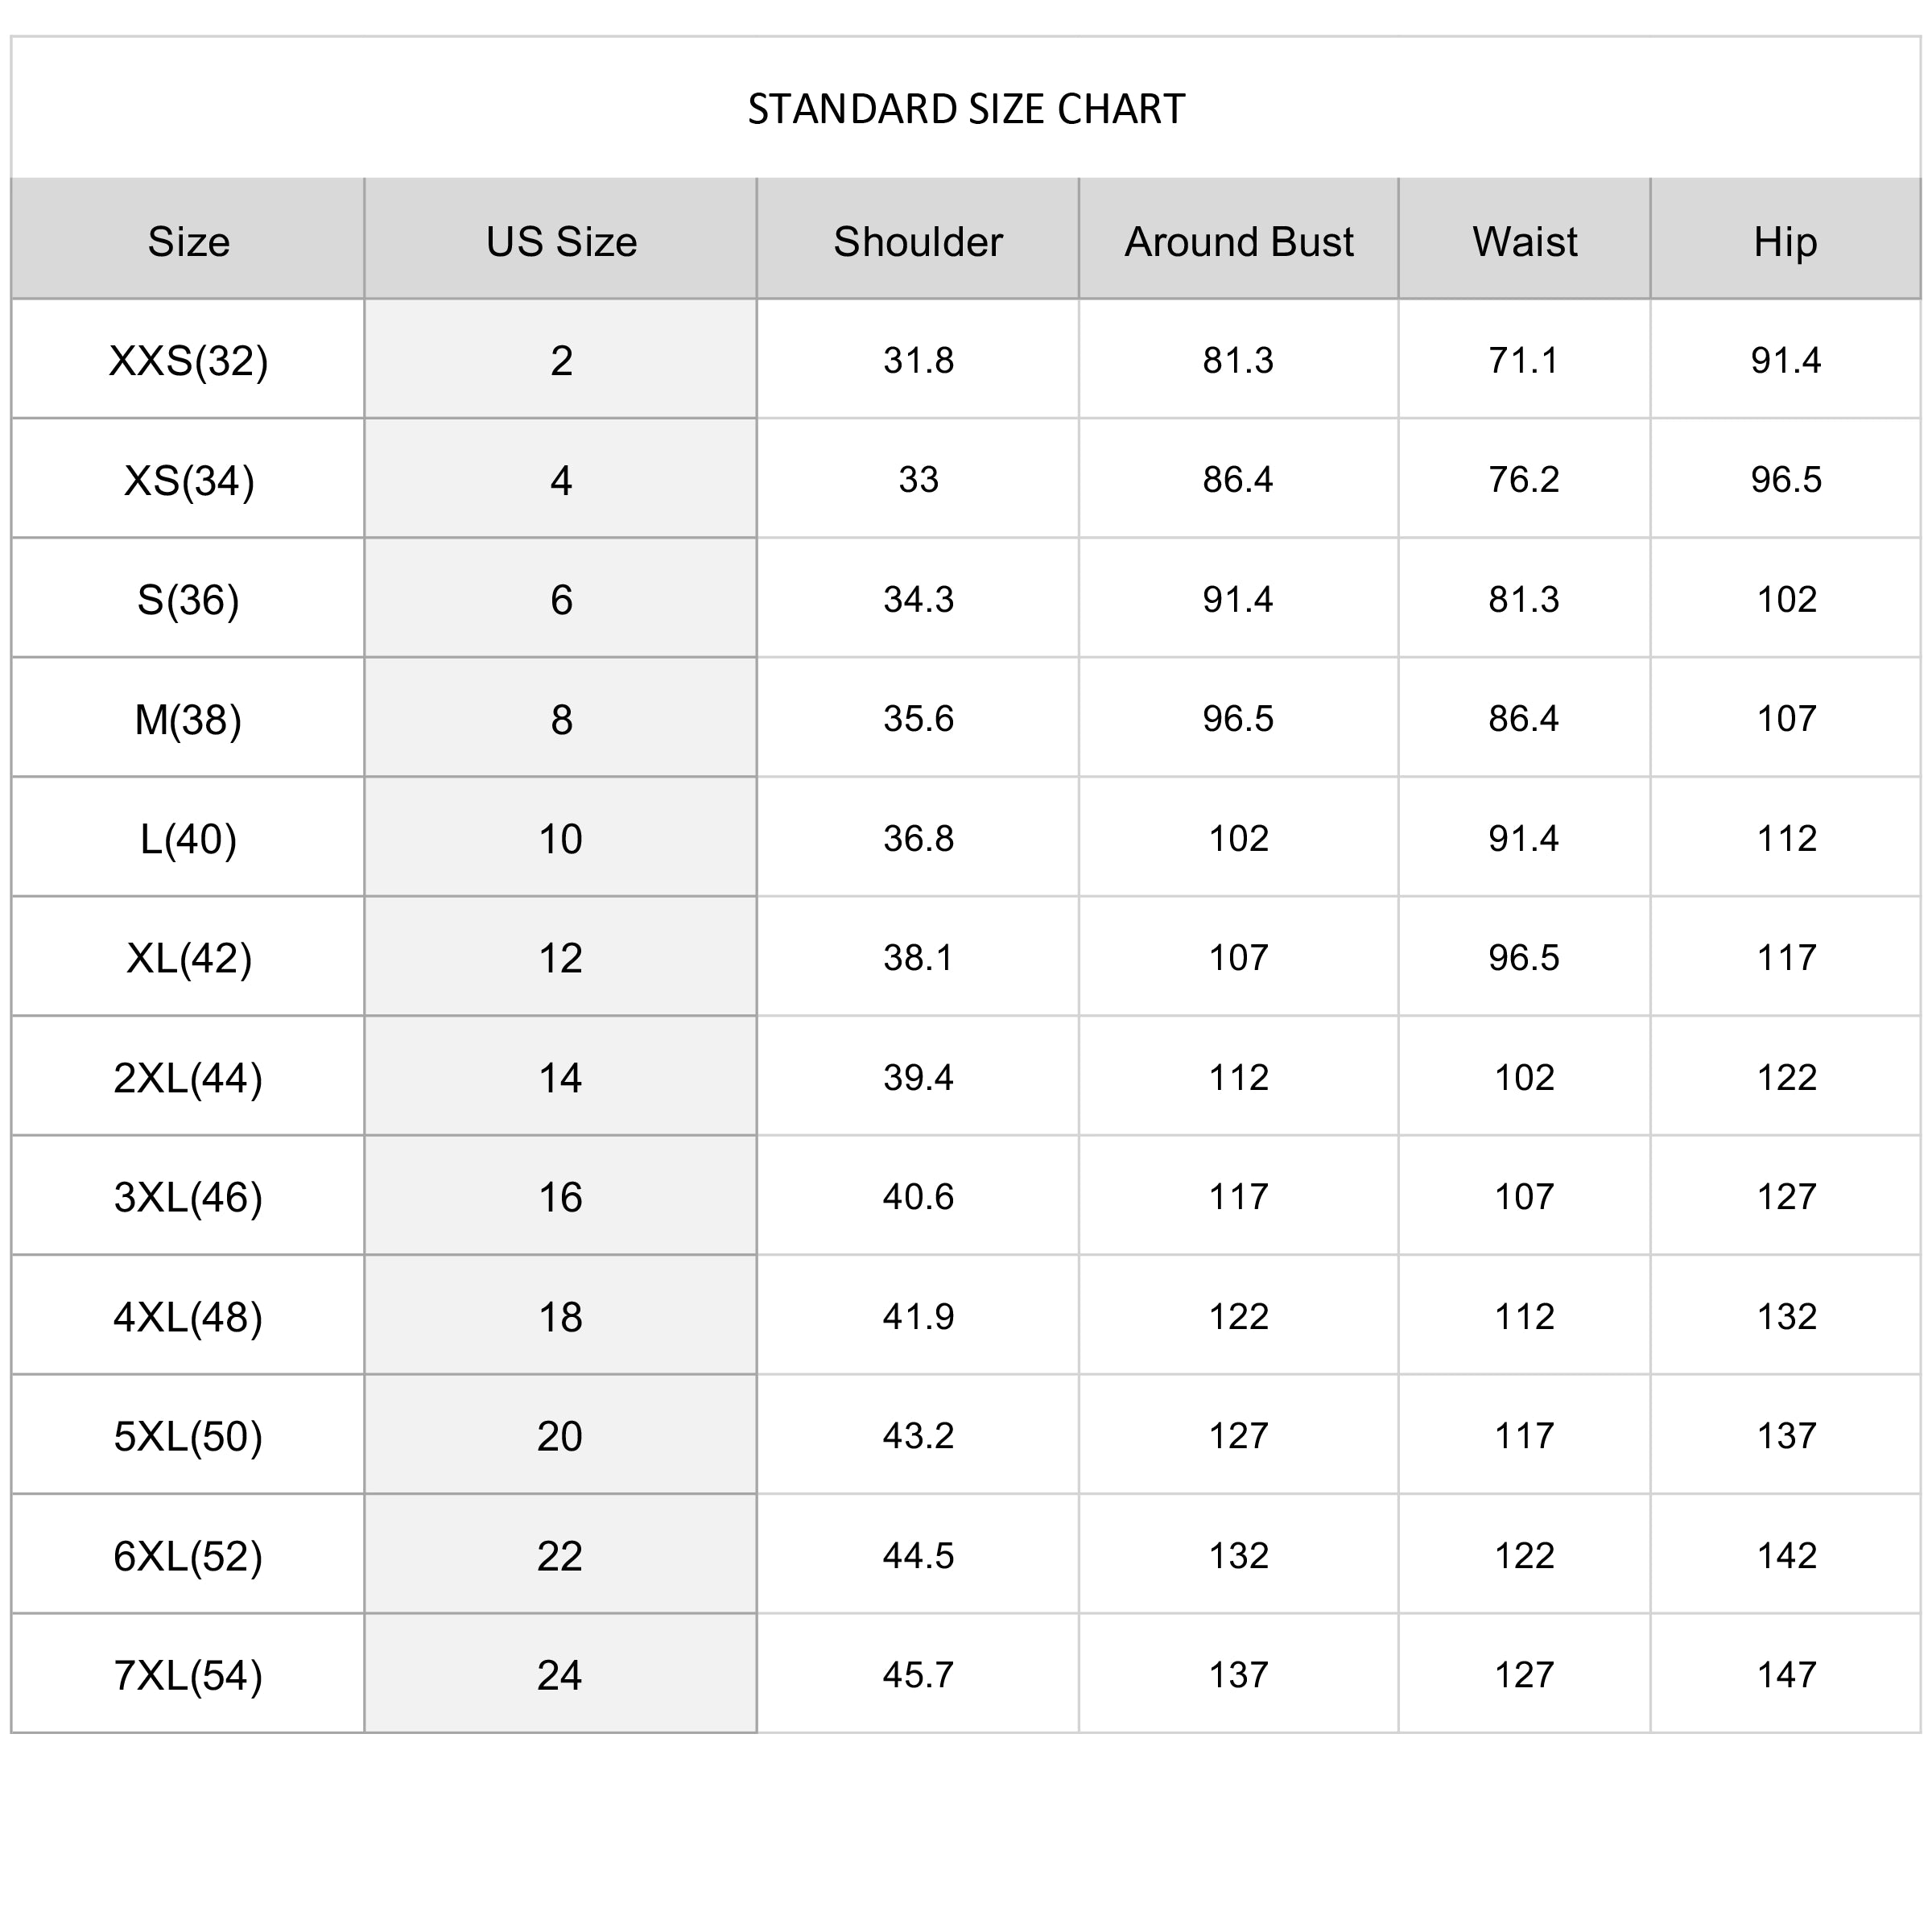Viewport: 1932px width, 1932px height.
Task: Select the Hip column header
Action: click(1785, 242)
